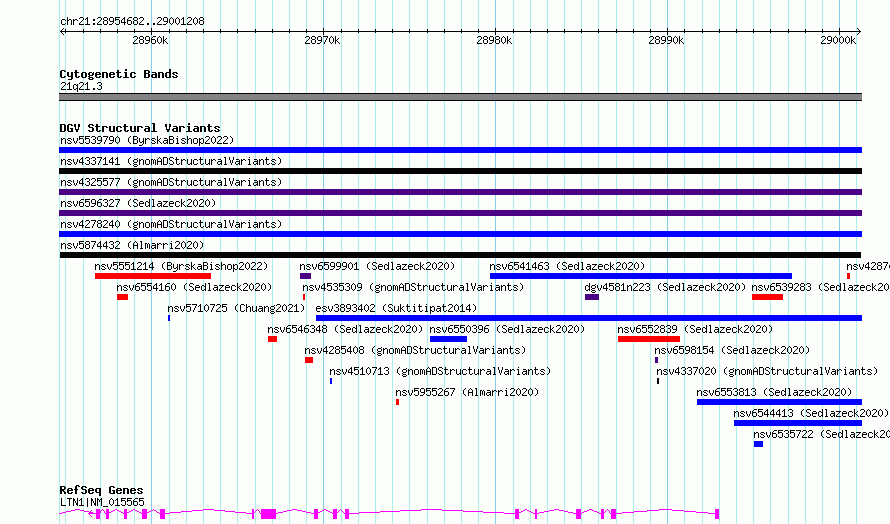Click nsv5955267 (Almarri2020) label

[x=467, y=392]
